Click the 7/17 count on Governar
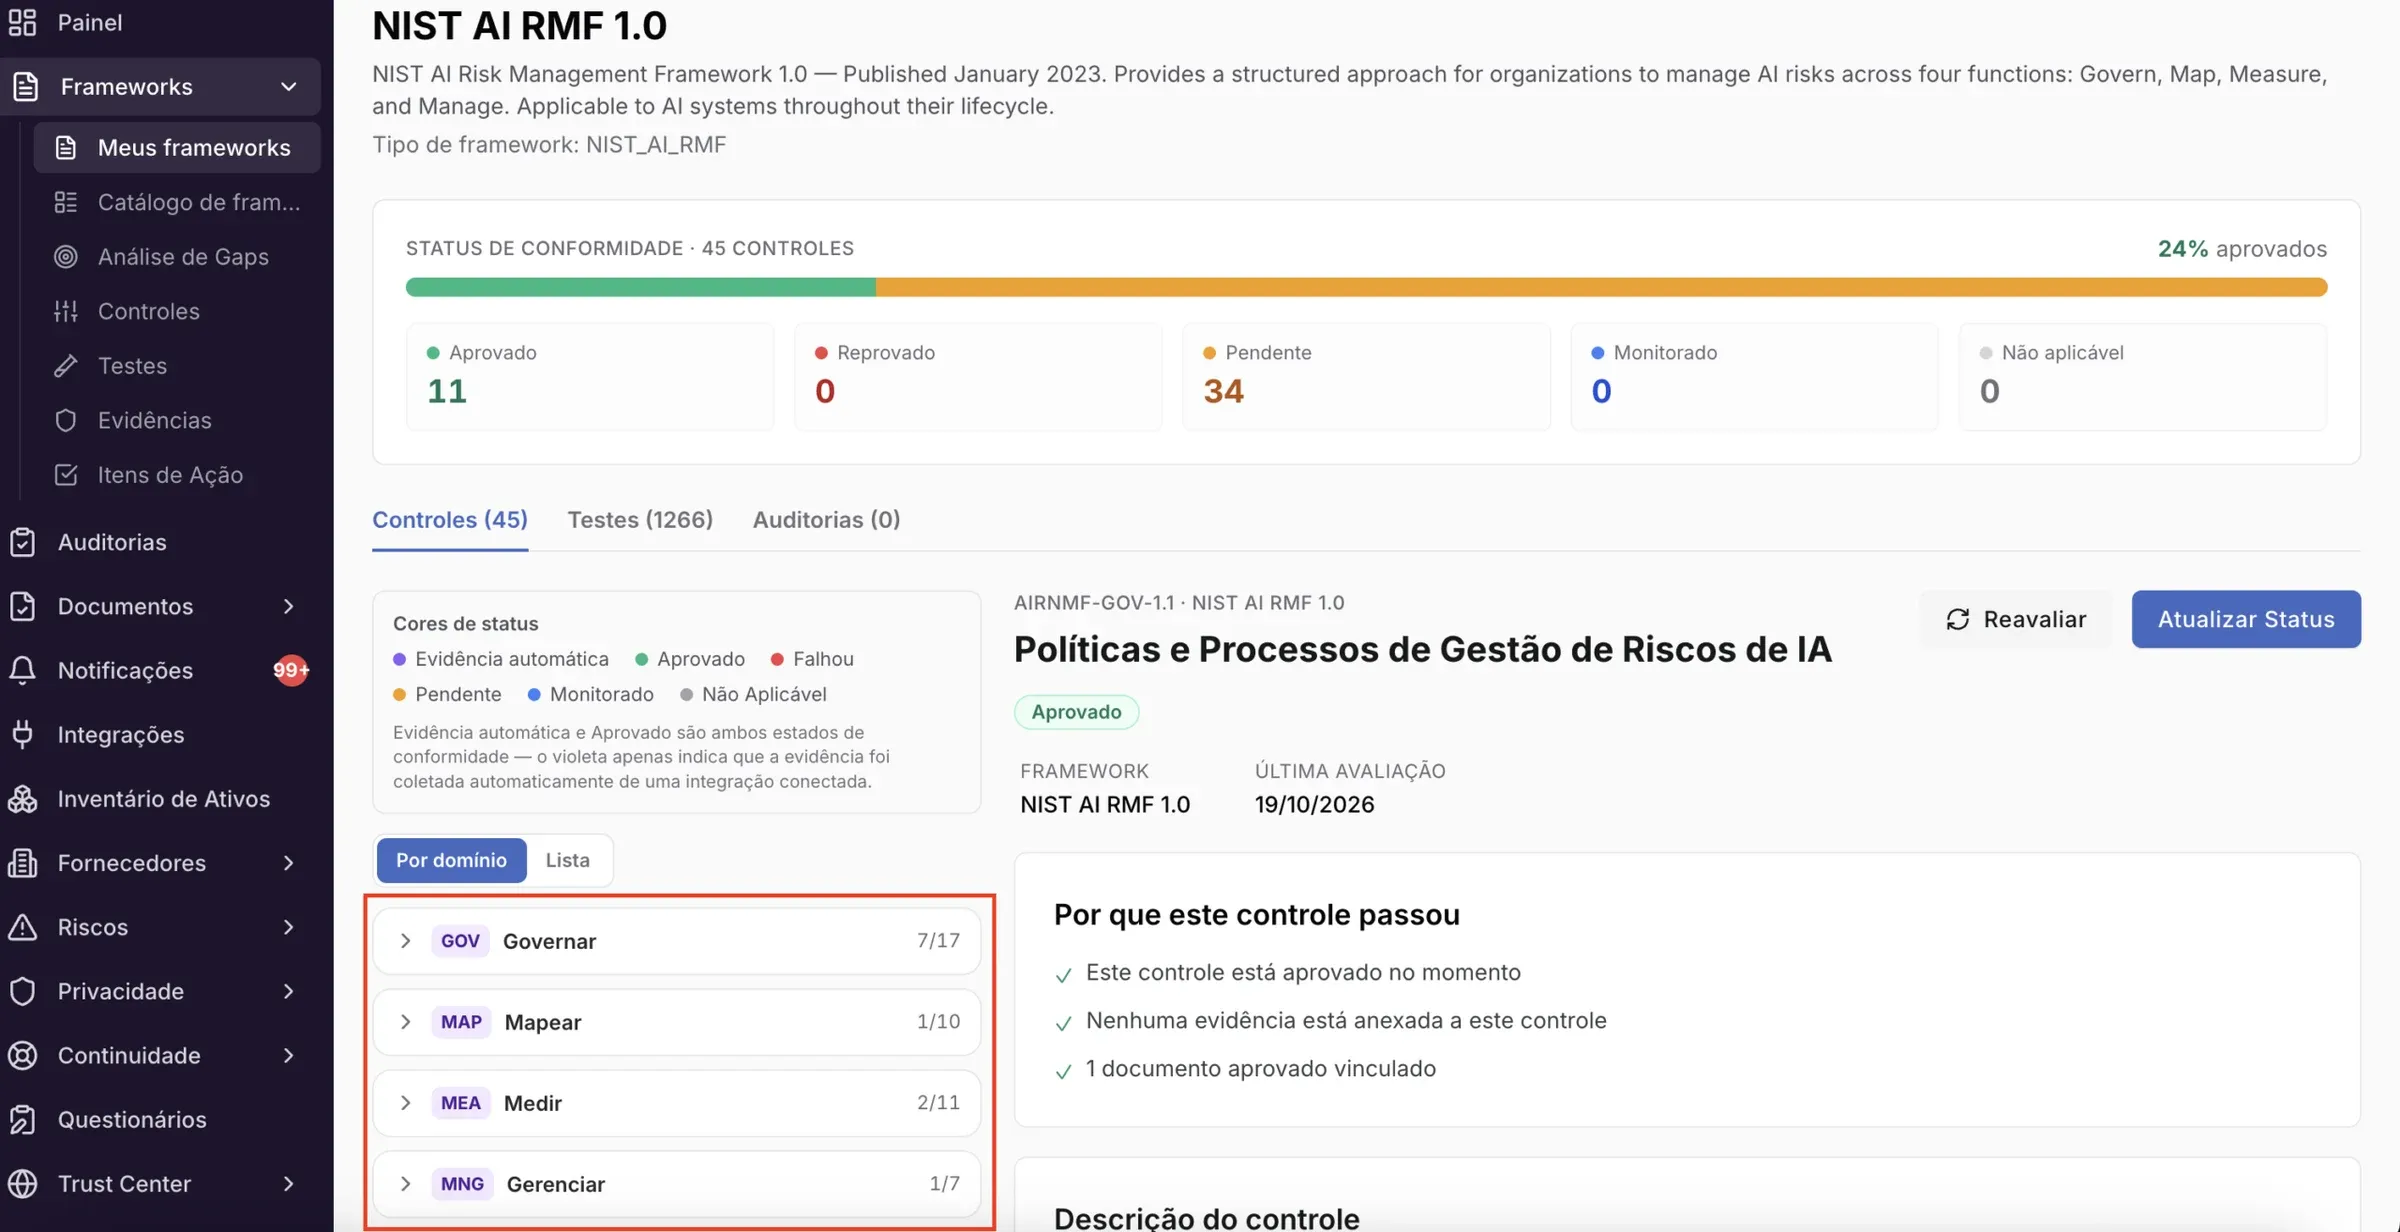The height and width of the screenshot is (1232, 2400). [x=938, y=941]
